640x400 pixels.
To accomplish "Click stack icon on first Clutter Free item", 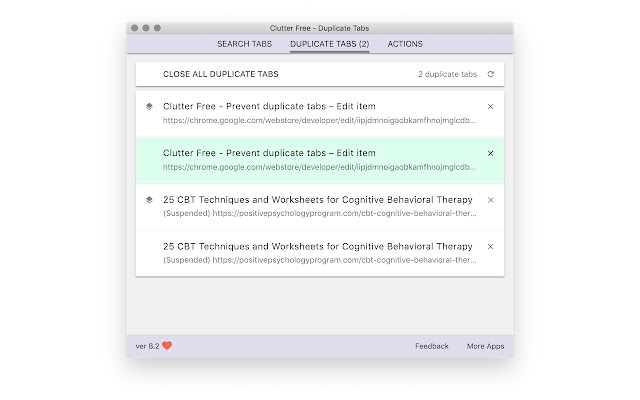I will [149, 106].
